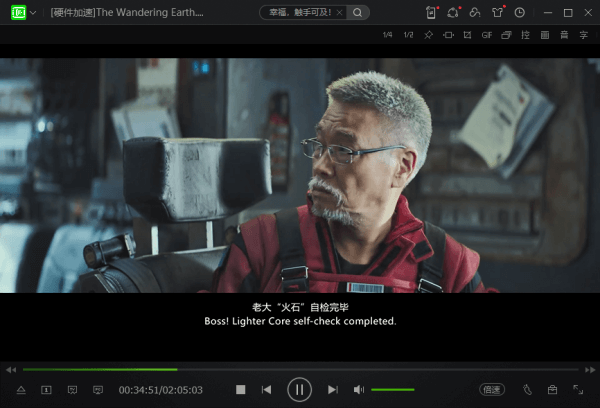
Task: Skip to the next video
Action: click(333, 390)
